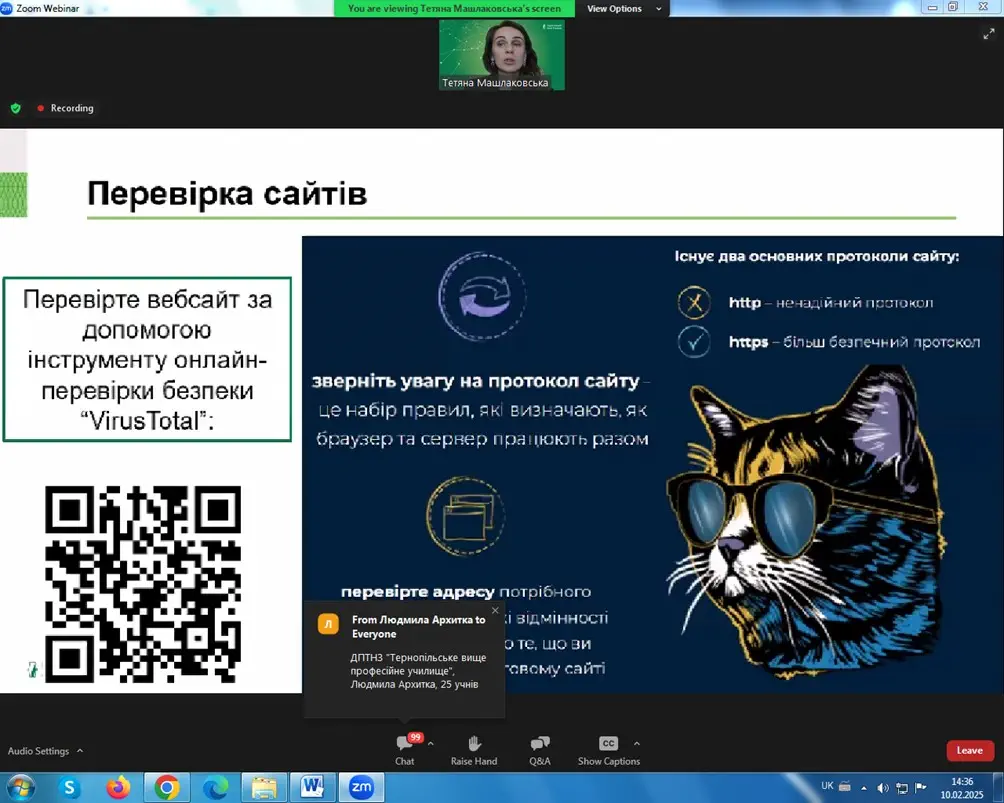Expand the Audio Settings arrow
This screenshot has height=803, width=1004.
[80, 750]
